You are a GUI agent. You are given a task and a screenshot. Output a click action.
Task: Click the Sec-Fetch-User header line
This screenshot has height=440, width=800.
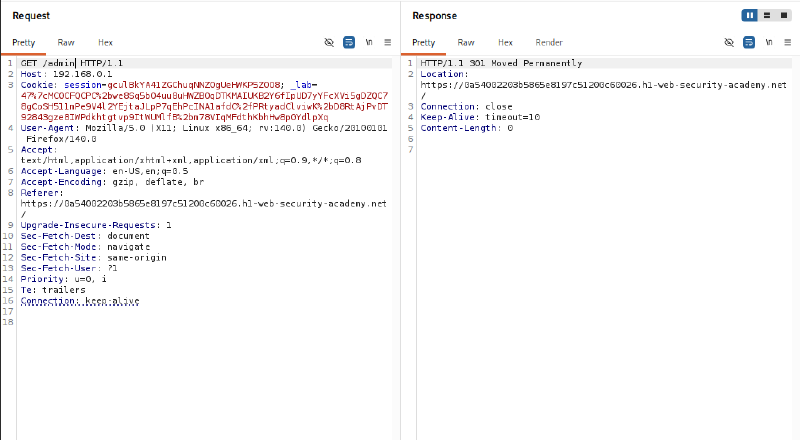pyautogui.click(x=69, y=268)
